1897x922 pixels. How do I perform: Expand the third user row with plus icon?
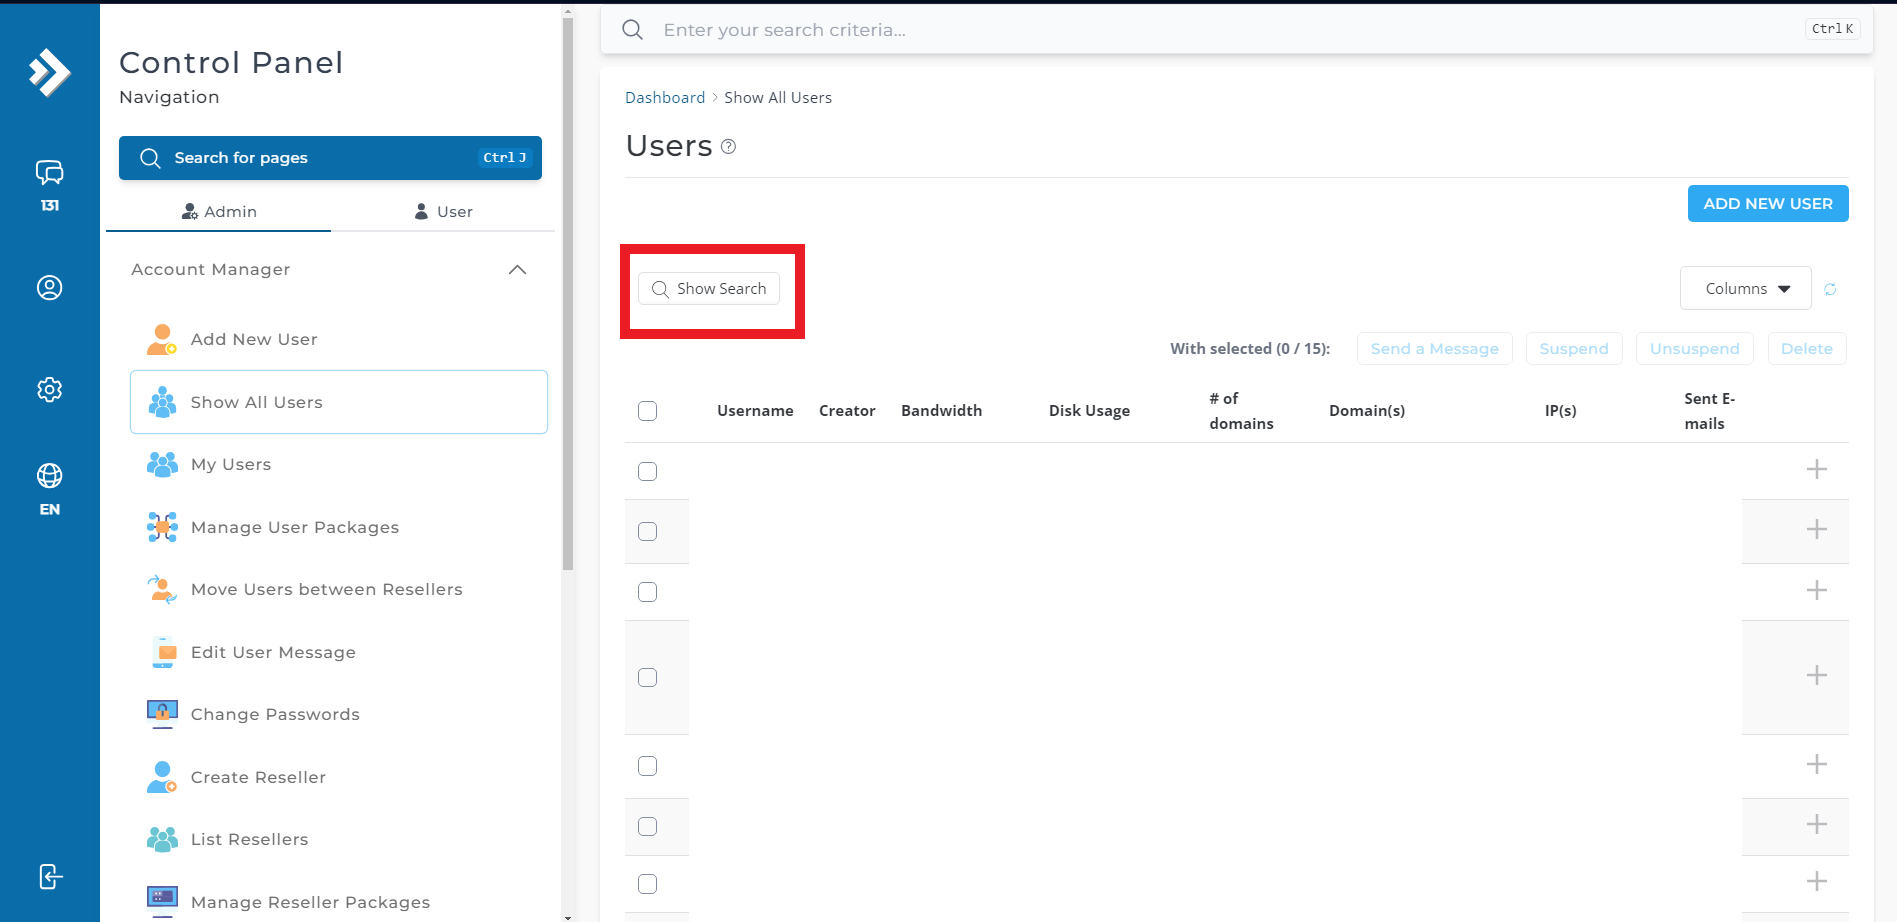tap(1817, 590)
